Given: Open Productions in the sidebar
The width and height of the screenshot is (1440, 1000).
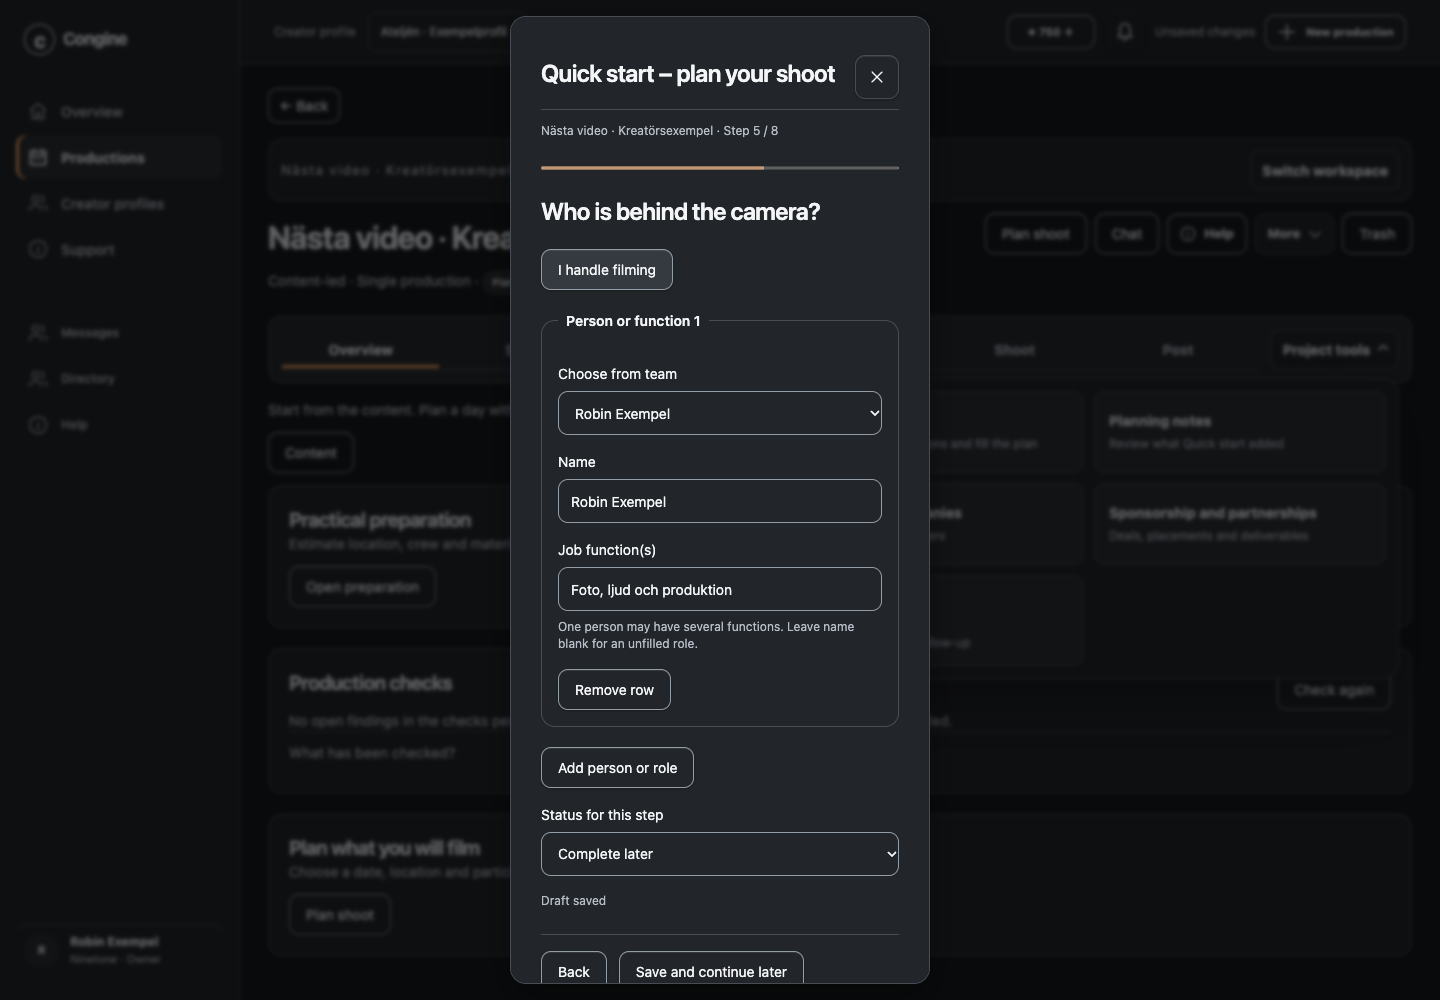Looking at the screenshot, I should 120,158.
